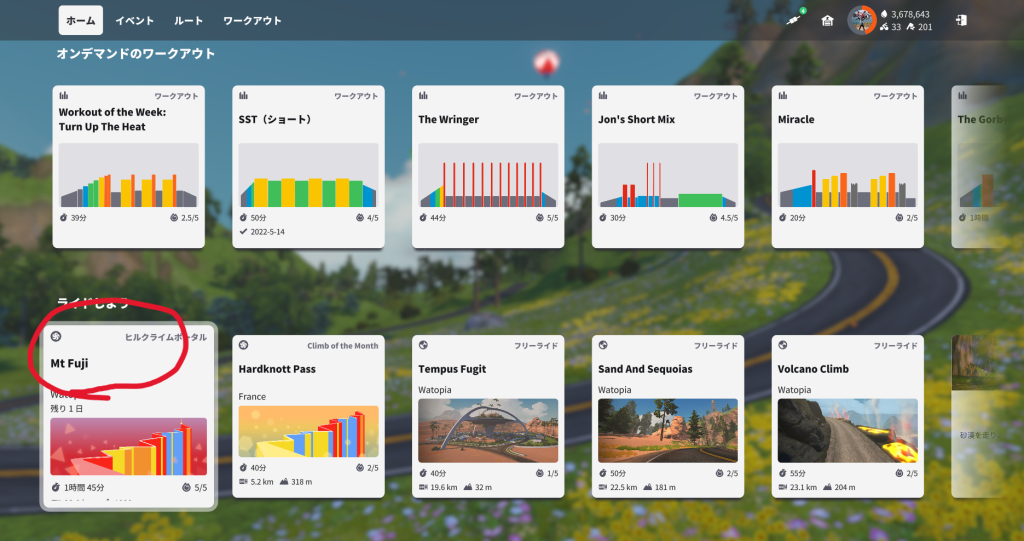
Task: Click the 1時間 45分 duration on Mt Fuji card
Action: point(84,487)
